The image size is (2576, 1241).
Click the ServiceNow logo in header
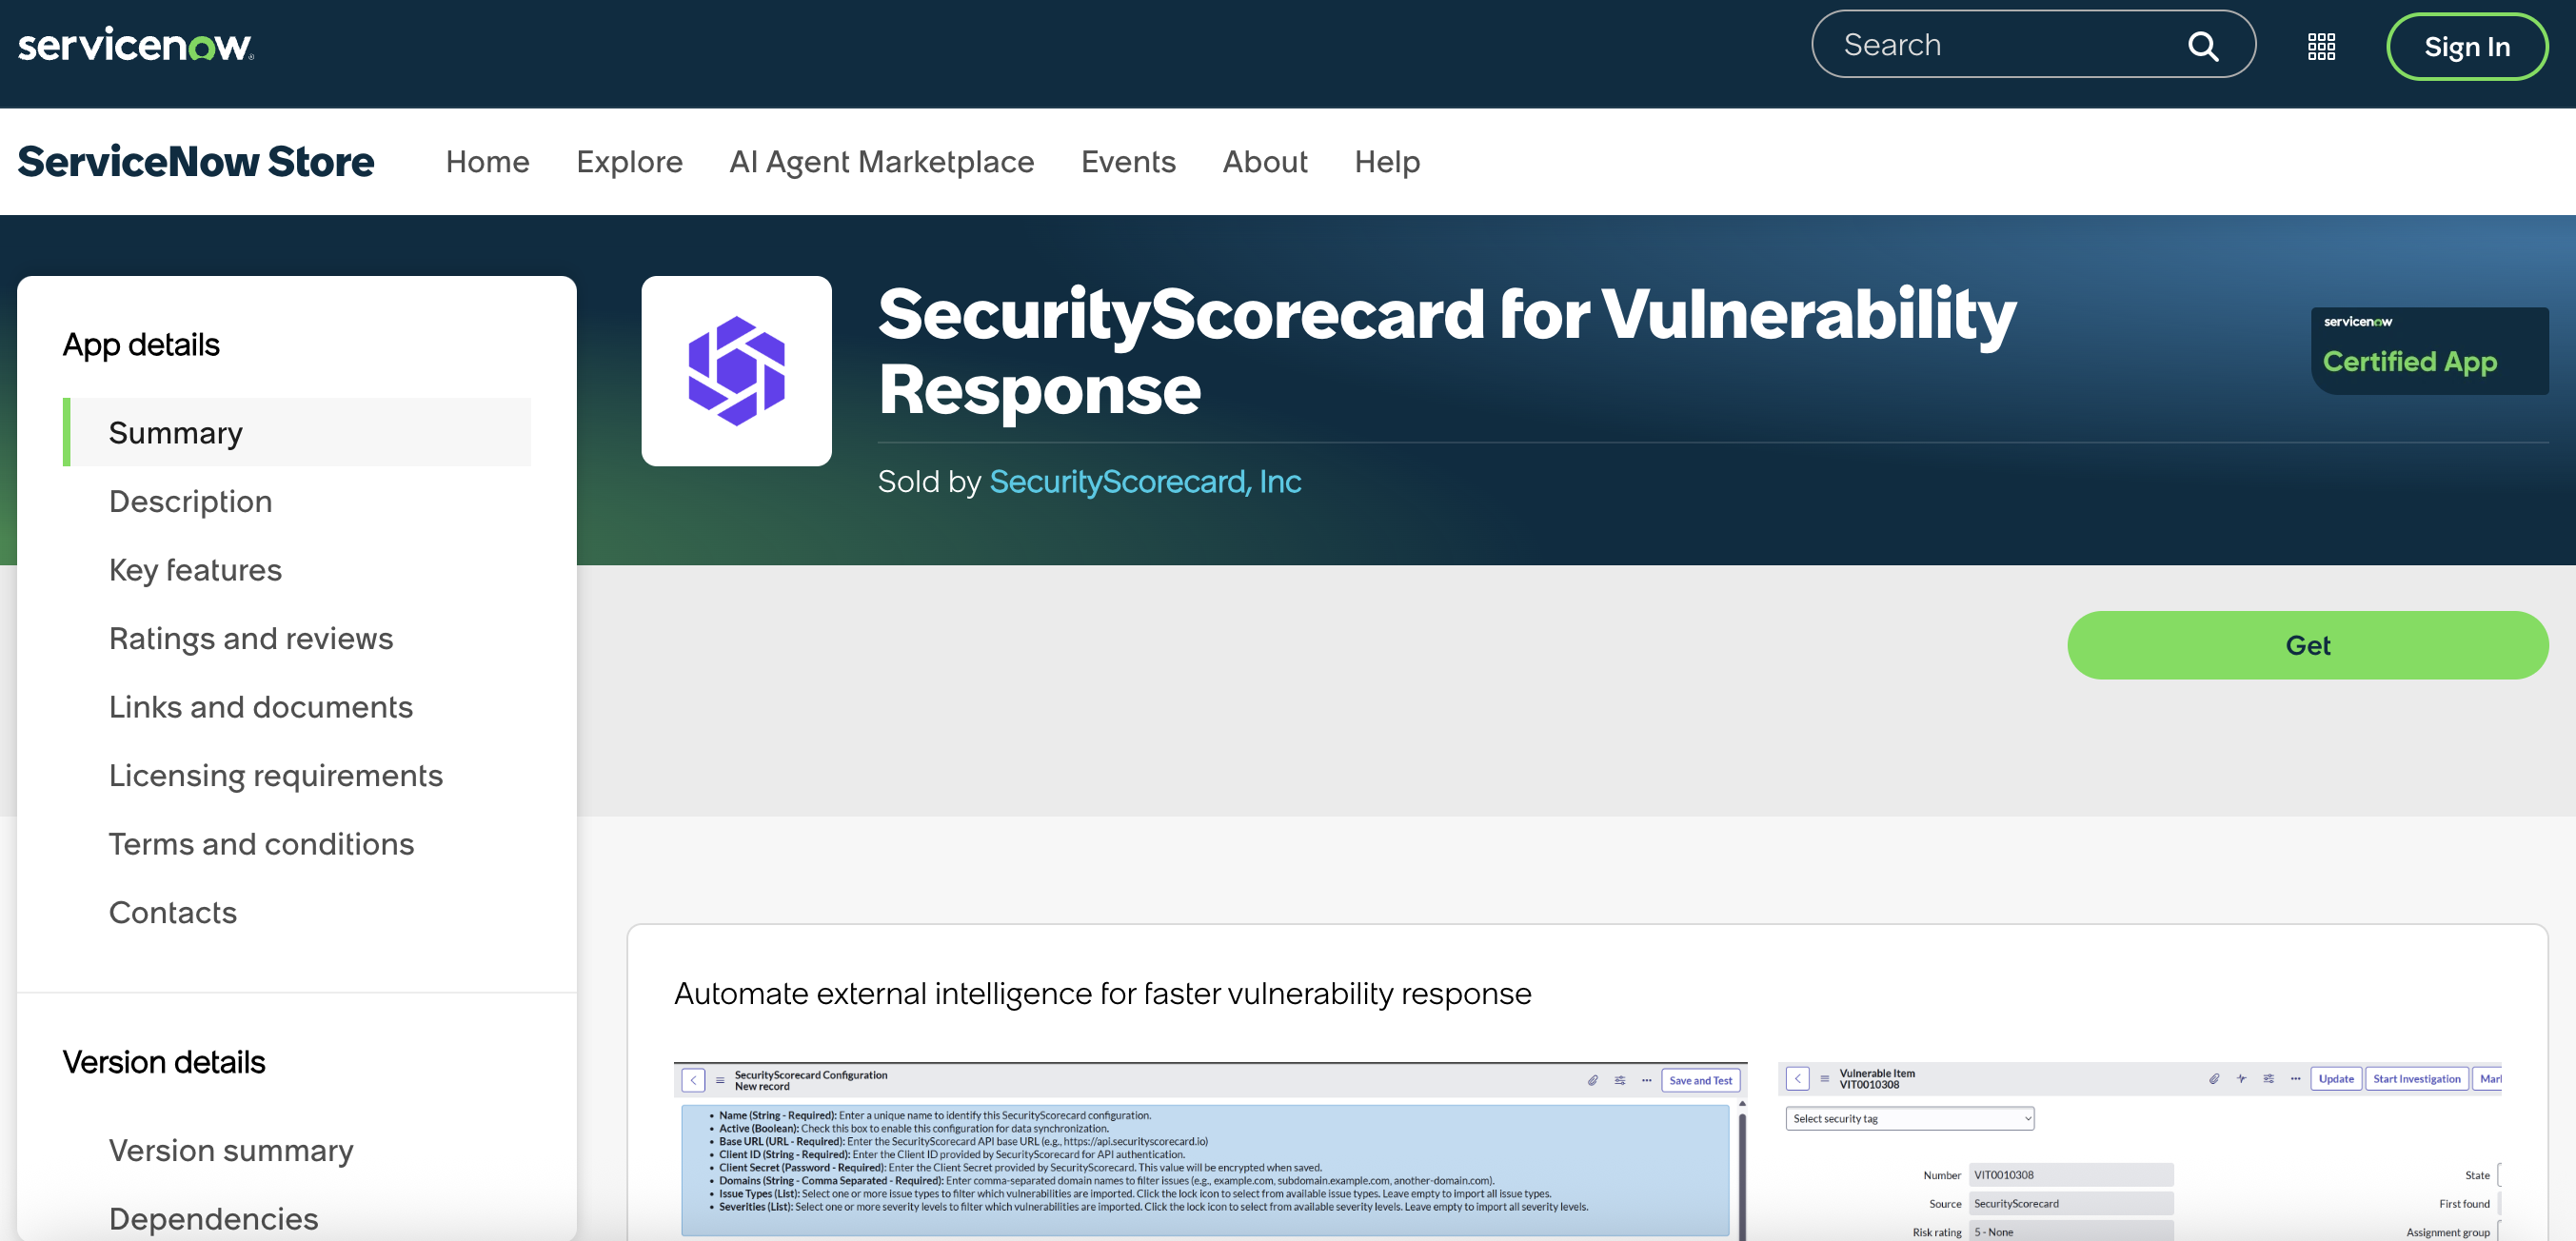pyautogui.click(x=136, y=45)
